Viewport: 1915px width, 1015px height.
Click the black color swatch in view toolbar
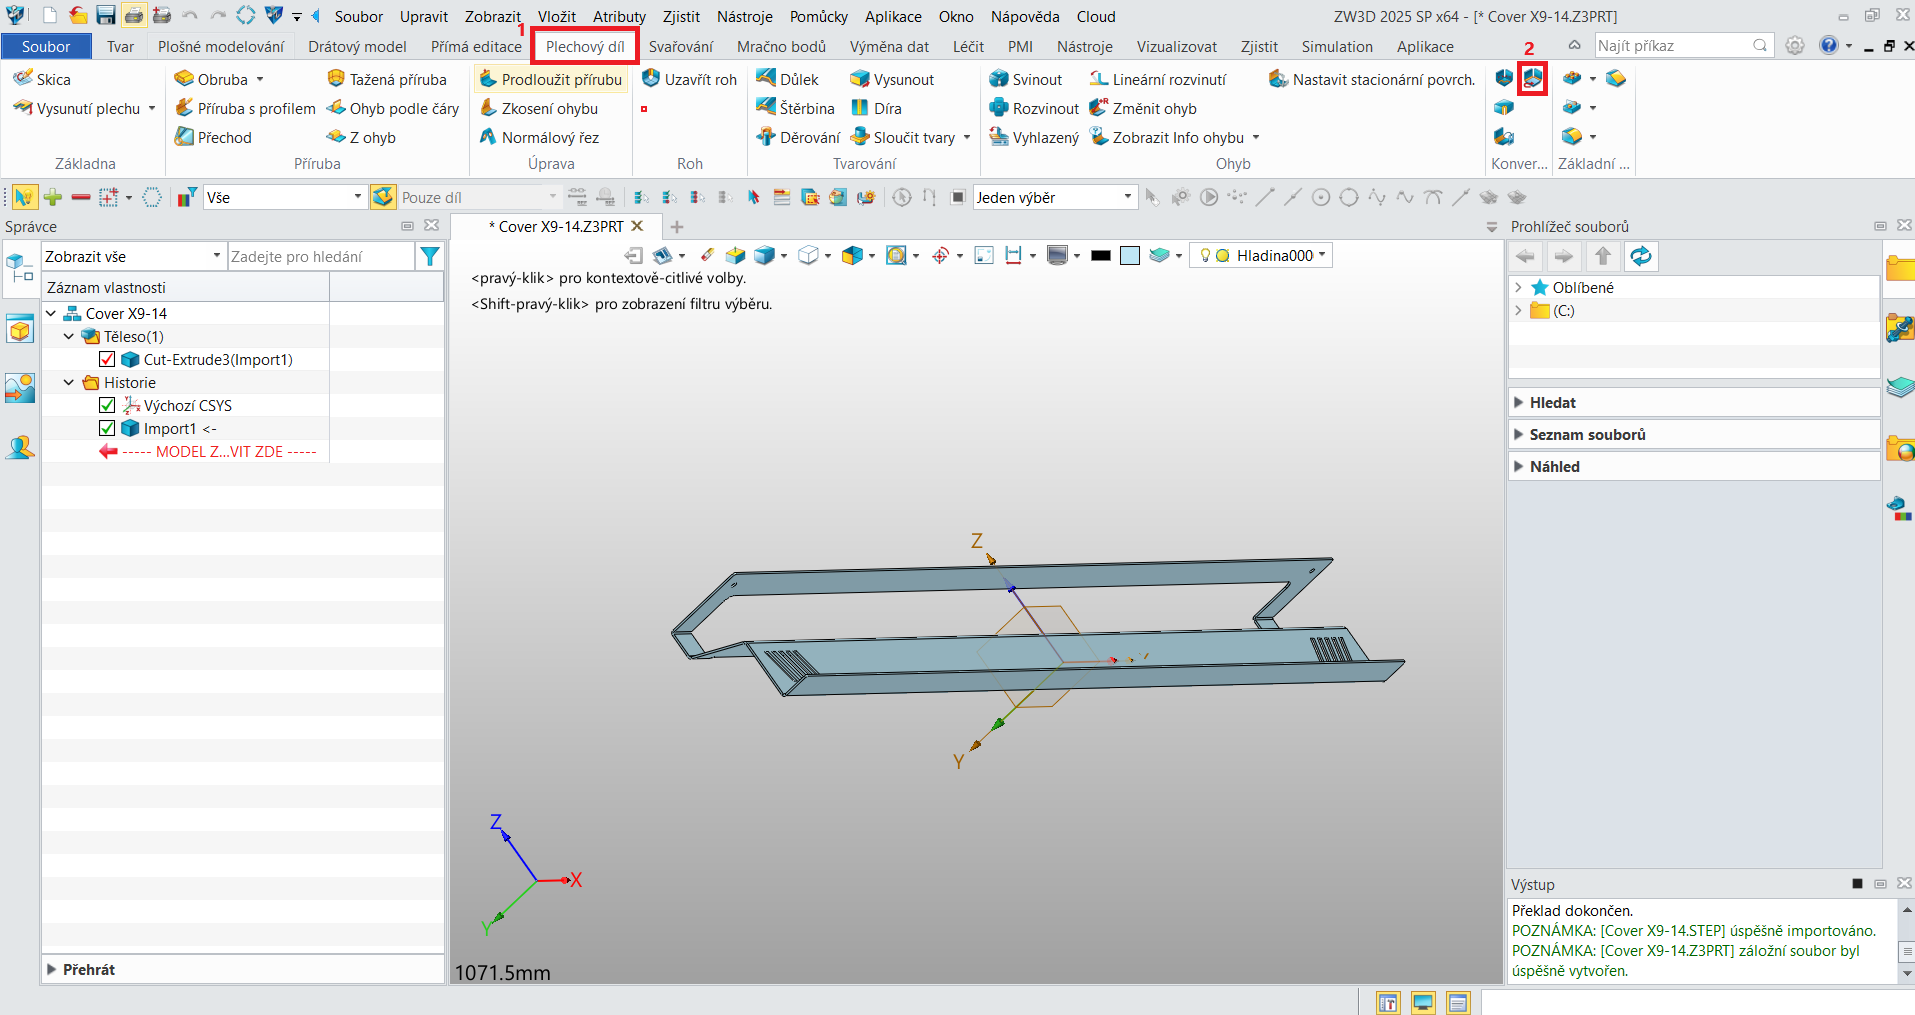click(1101, 256)
